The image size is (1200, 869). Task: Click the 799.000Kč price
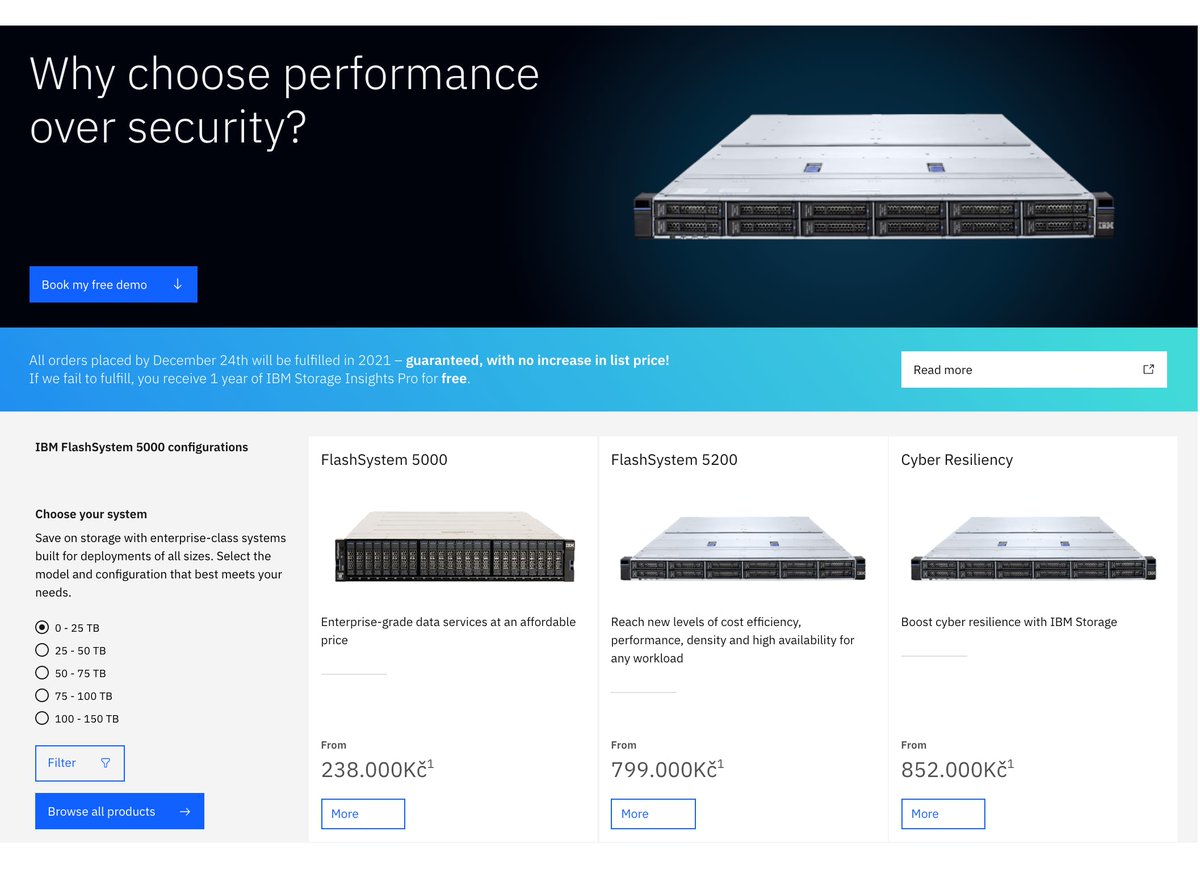point(667,769)
